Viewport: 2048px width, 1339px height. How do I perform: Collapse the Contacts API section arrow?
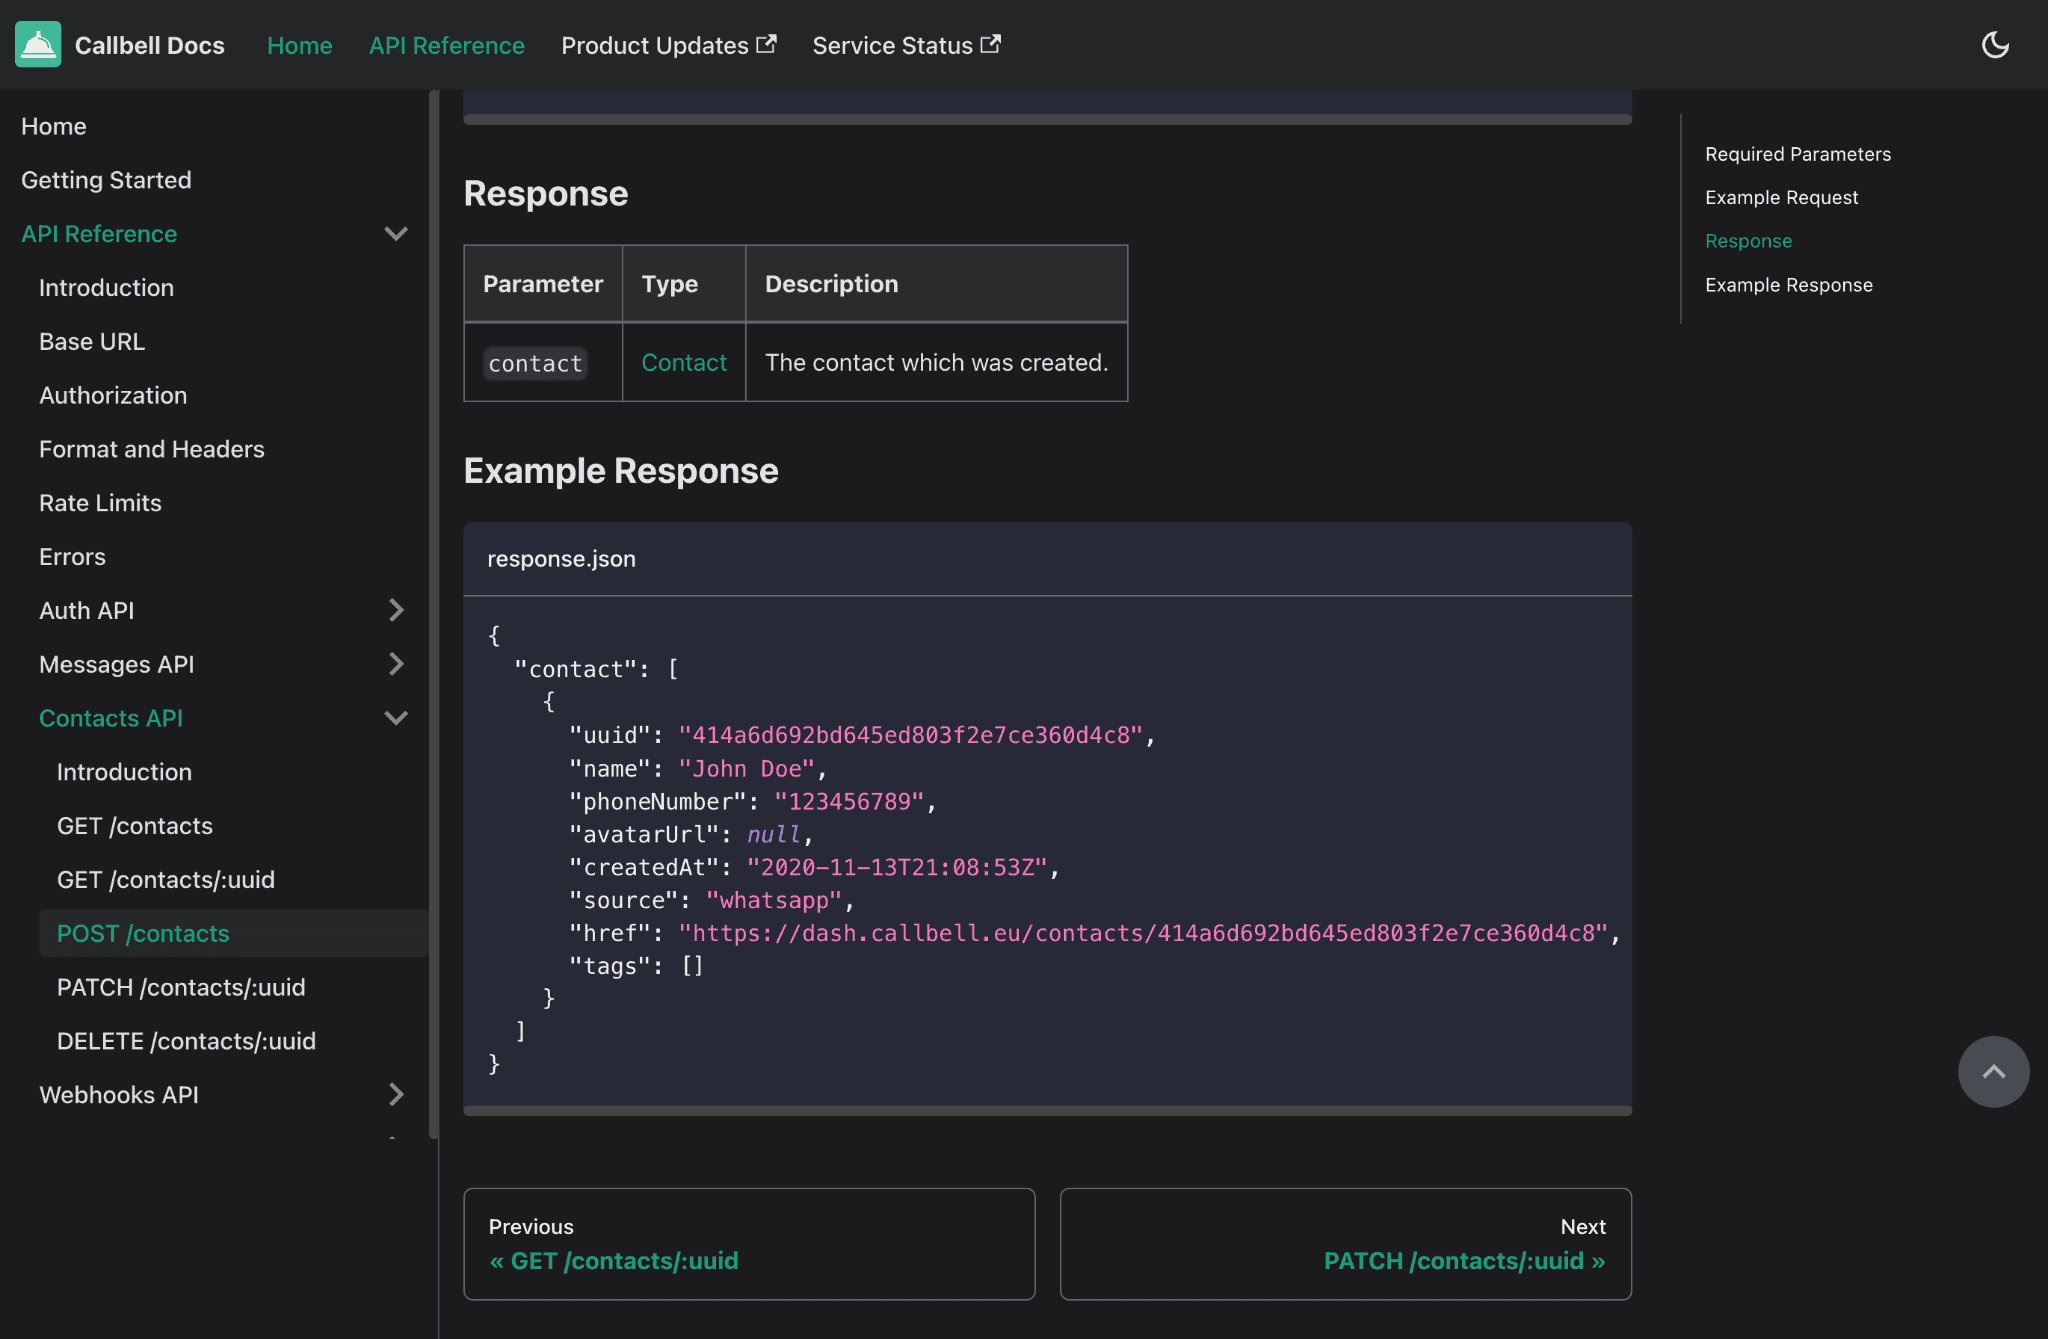[x=396, y=717]
